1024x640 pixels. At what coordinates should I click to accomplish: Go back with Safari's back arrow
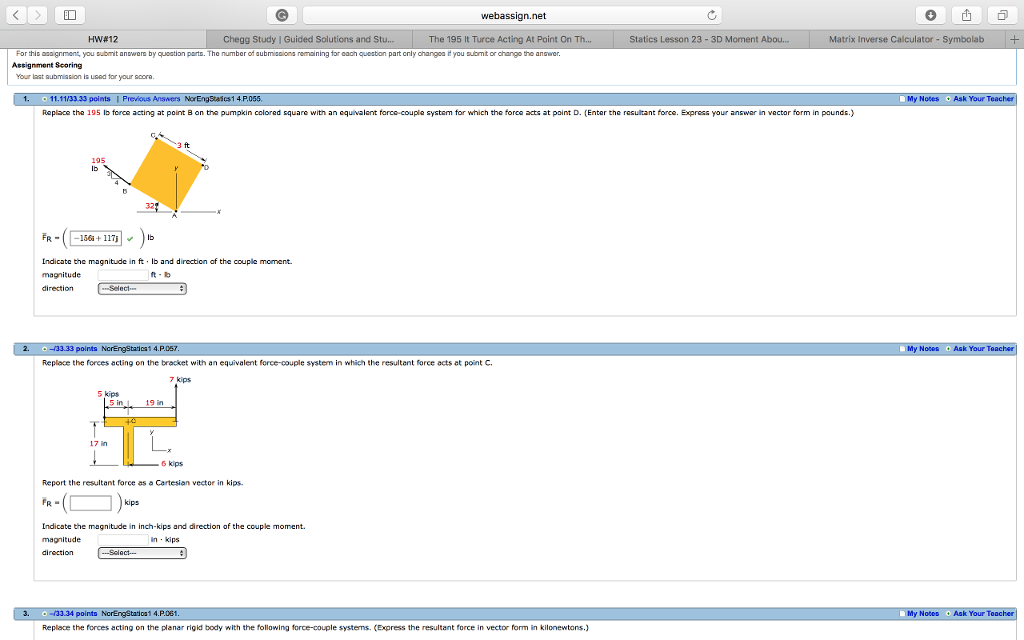point(16,15)
